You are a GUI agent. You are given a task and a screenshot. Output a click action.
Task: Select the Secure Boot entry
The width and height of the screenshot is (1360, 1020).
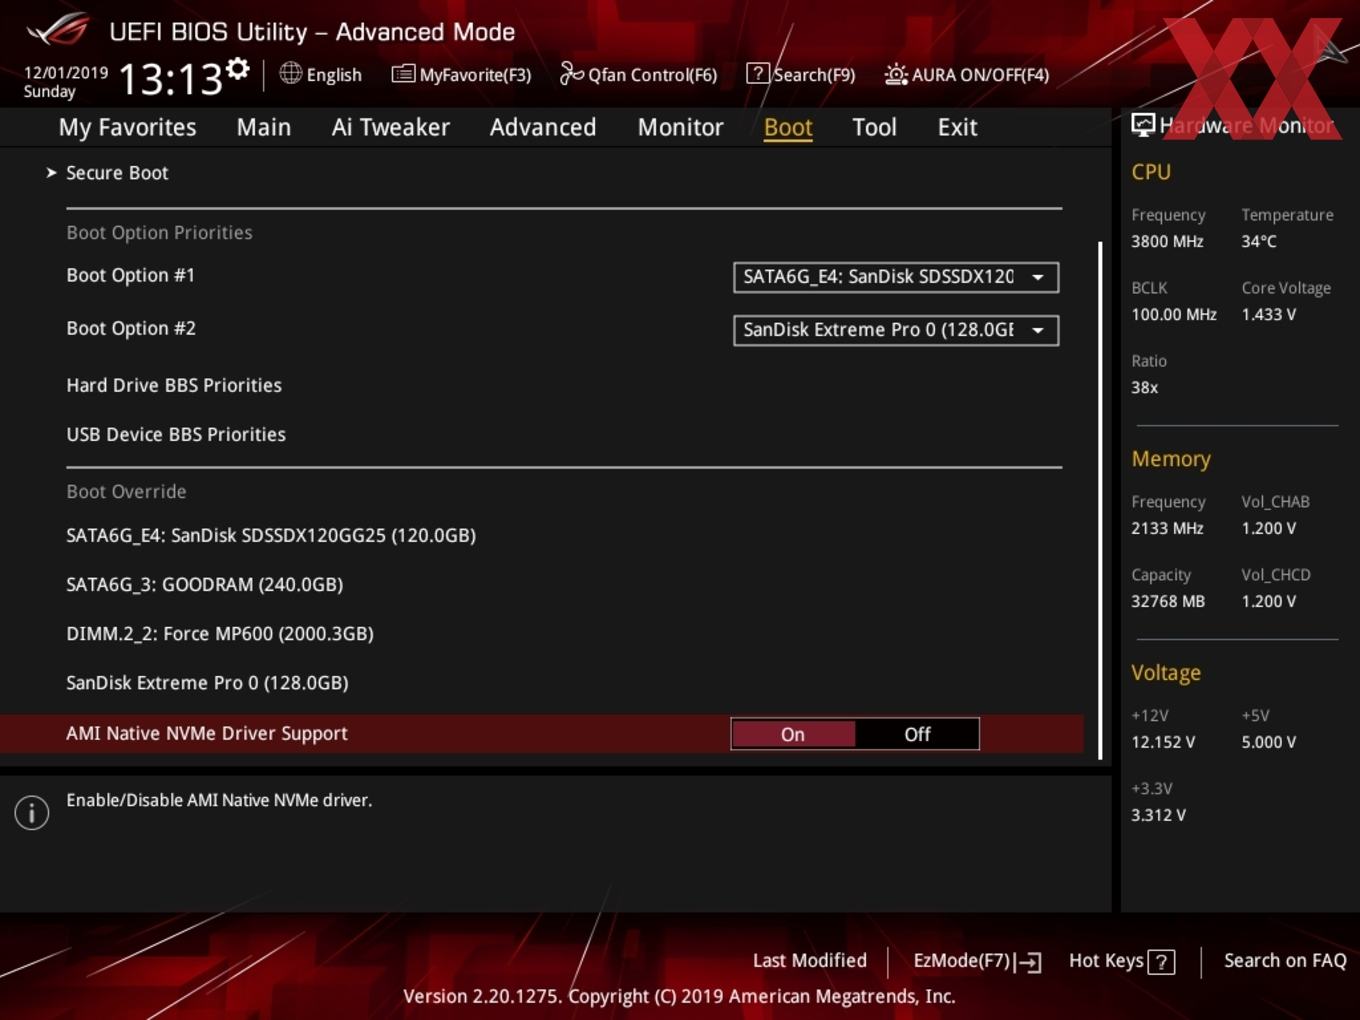pos(117,173)
